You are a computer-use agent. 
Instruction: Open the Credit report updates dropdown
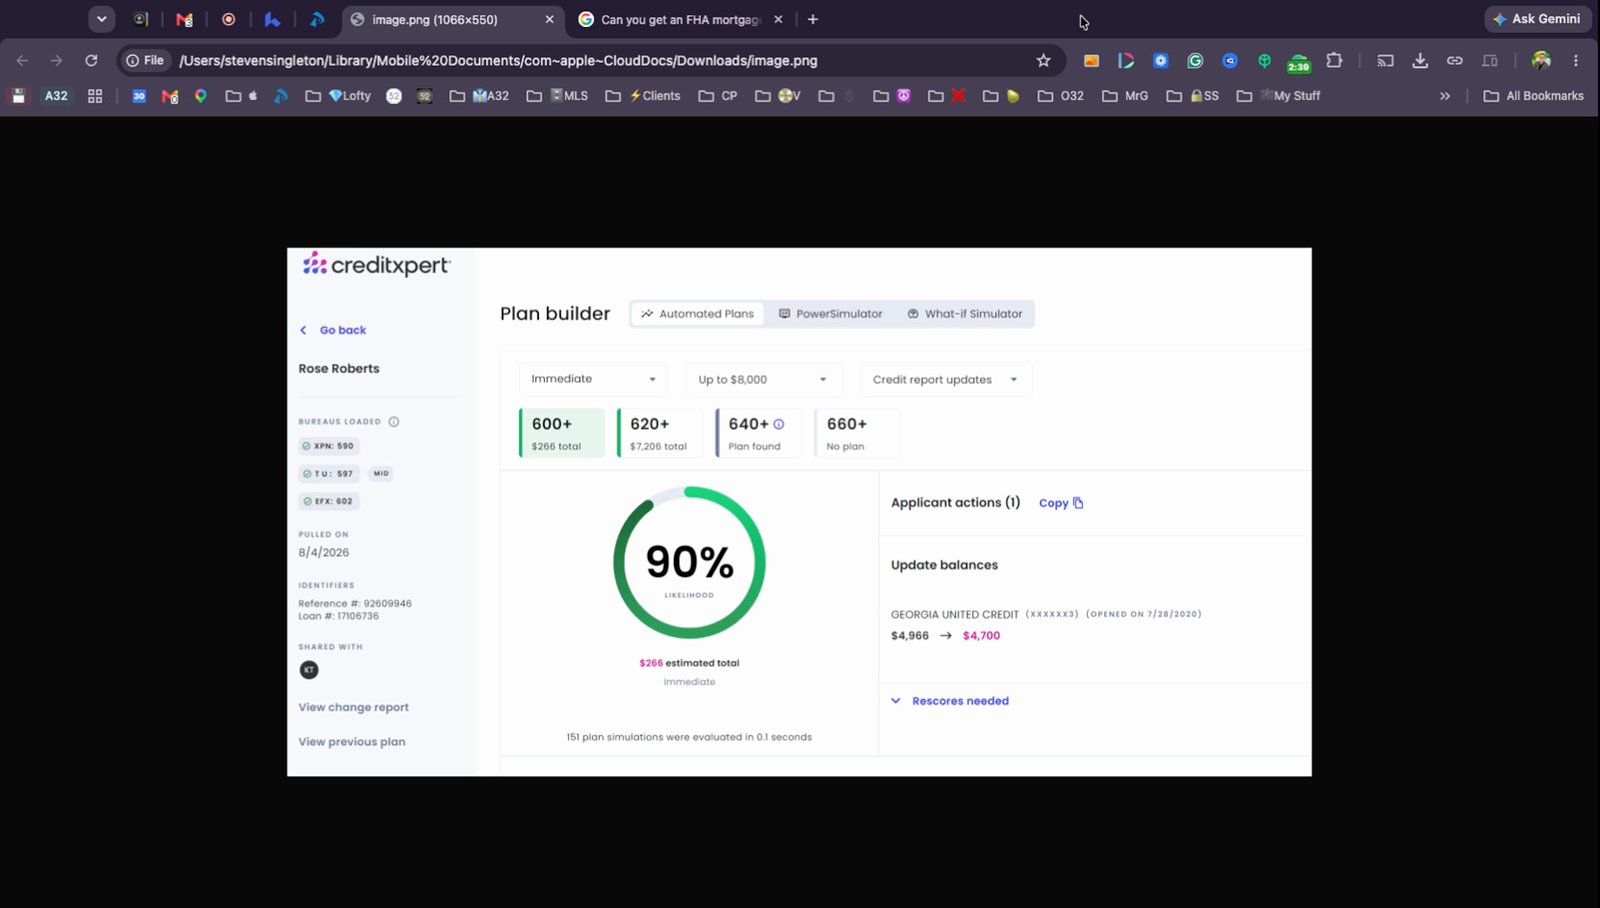pos(946,379)
